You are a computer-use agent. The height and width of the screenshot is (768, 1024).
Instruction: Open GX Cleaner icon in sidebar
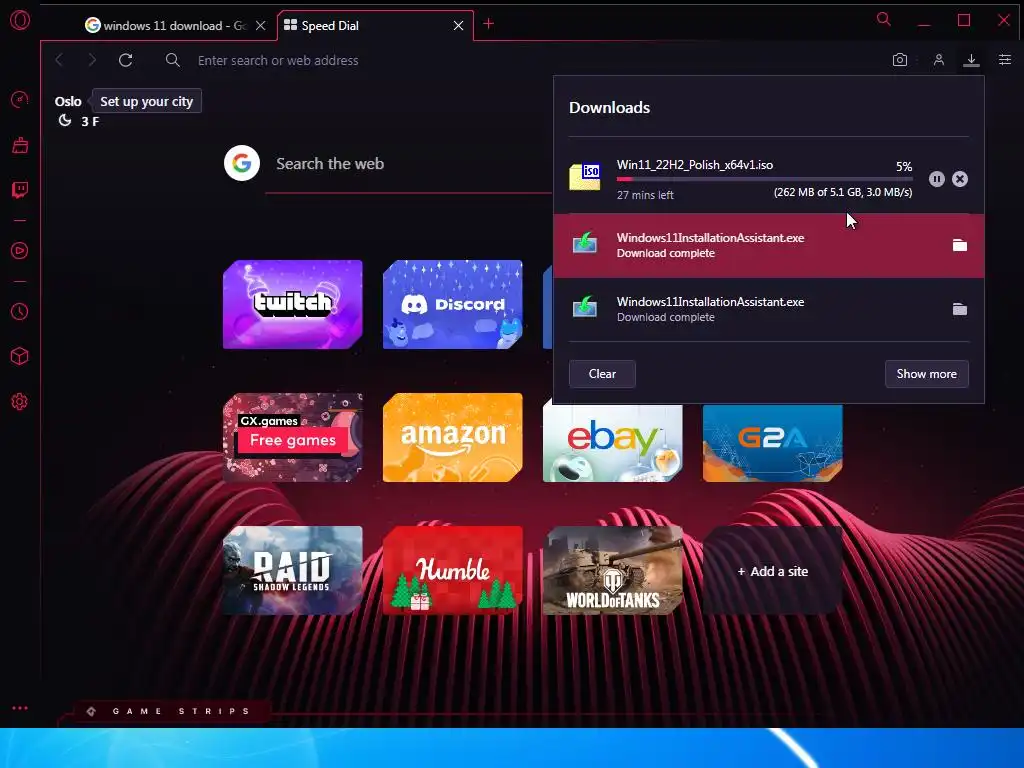click(20, 145)
